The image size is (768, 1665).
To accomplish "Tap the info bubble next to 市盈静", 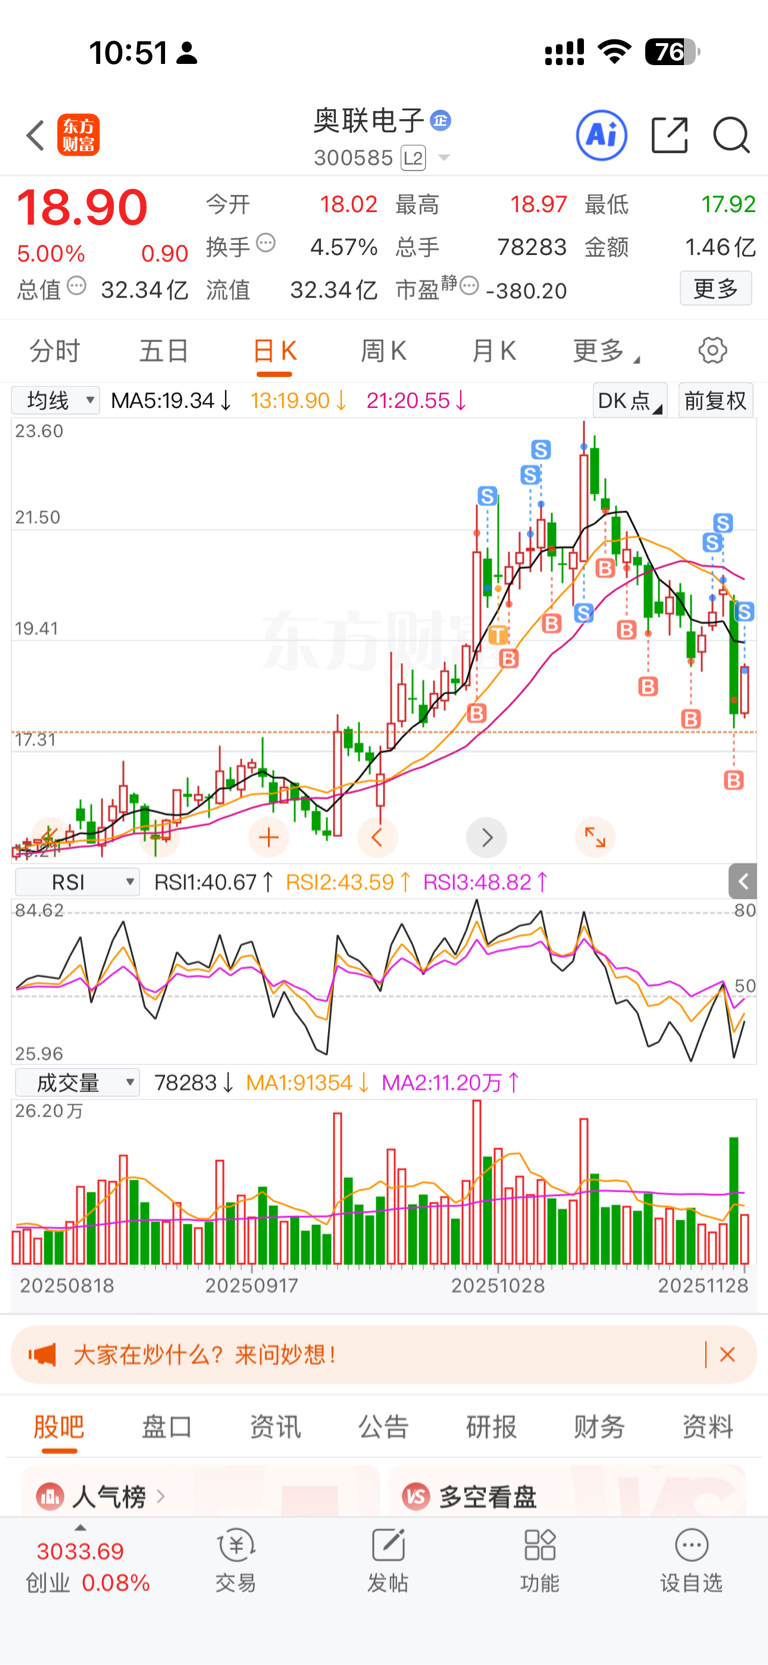I will click(469, 286).
